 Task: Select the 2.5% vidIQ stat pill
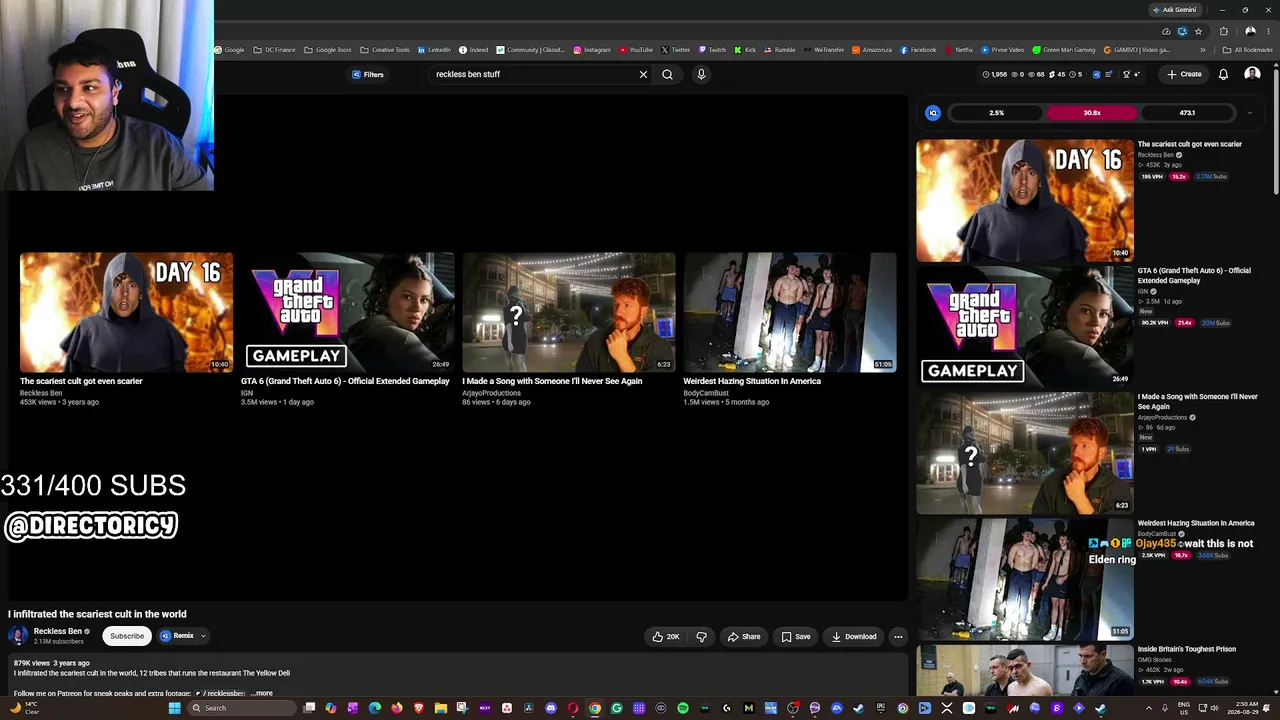pos(996,113)
